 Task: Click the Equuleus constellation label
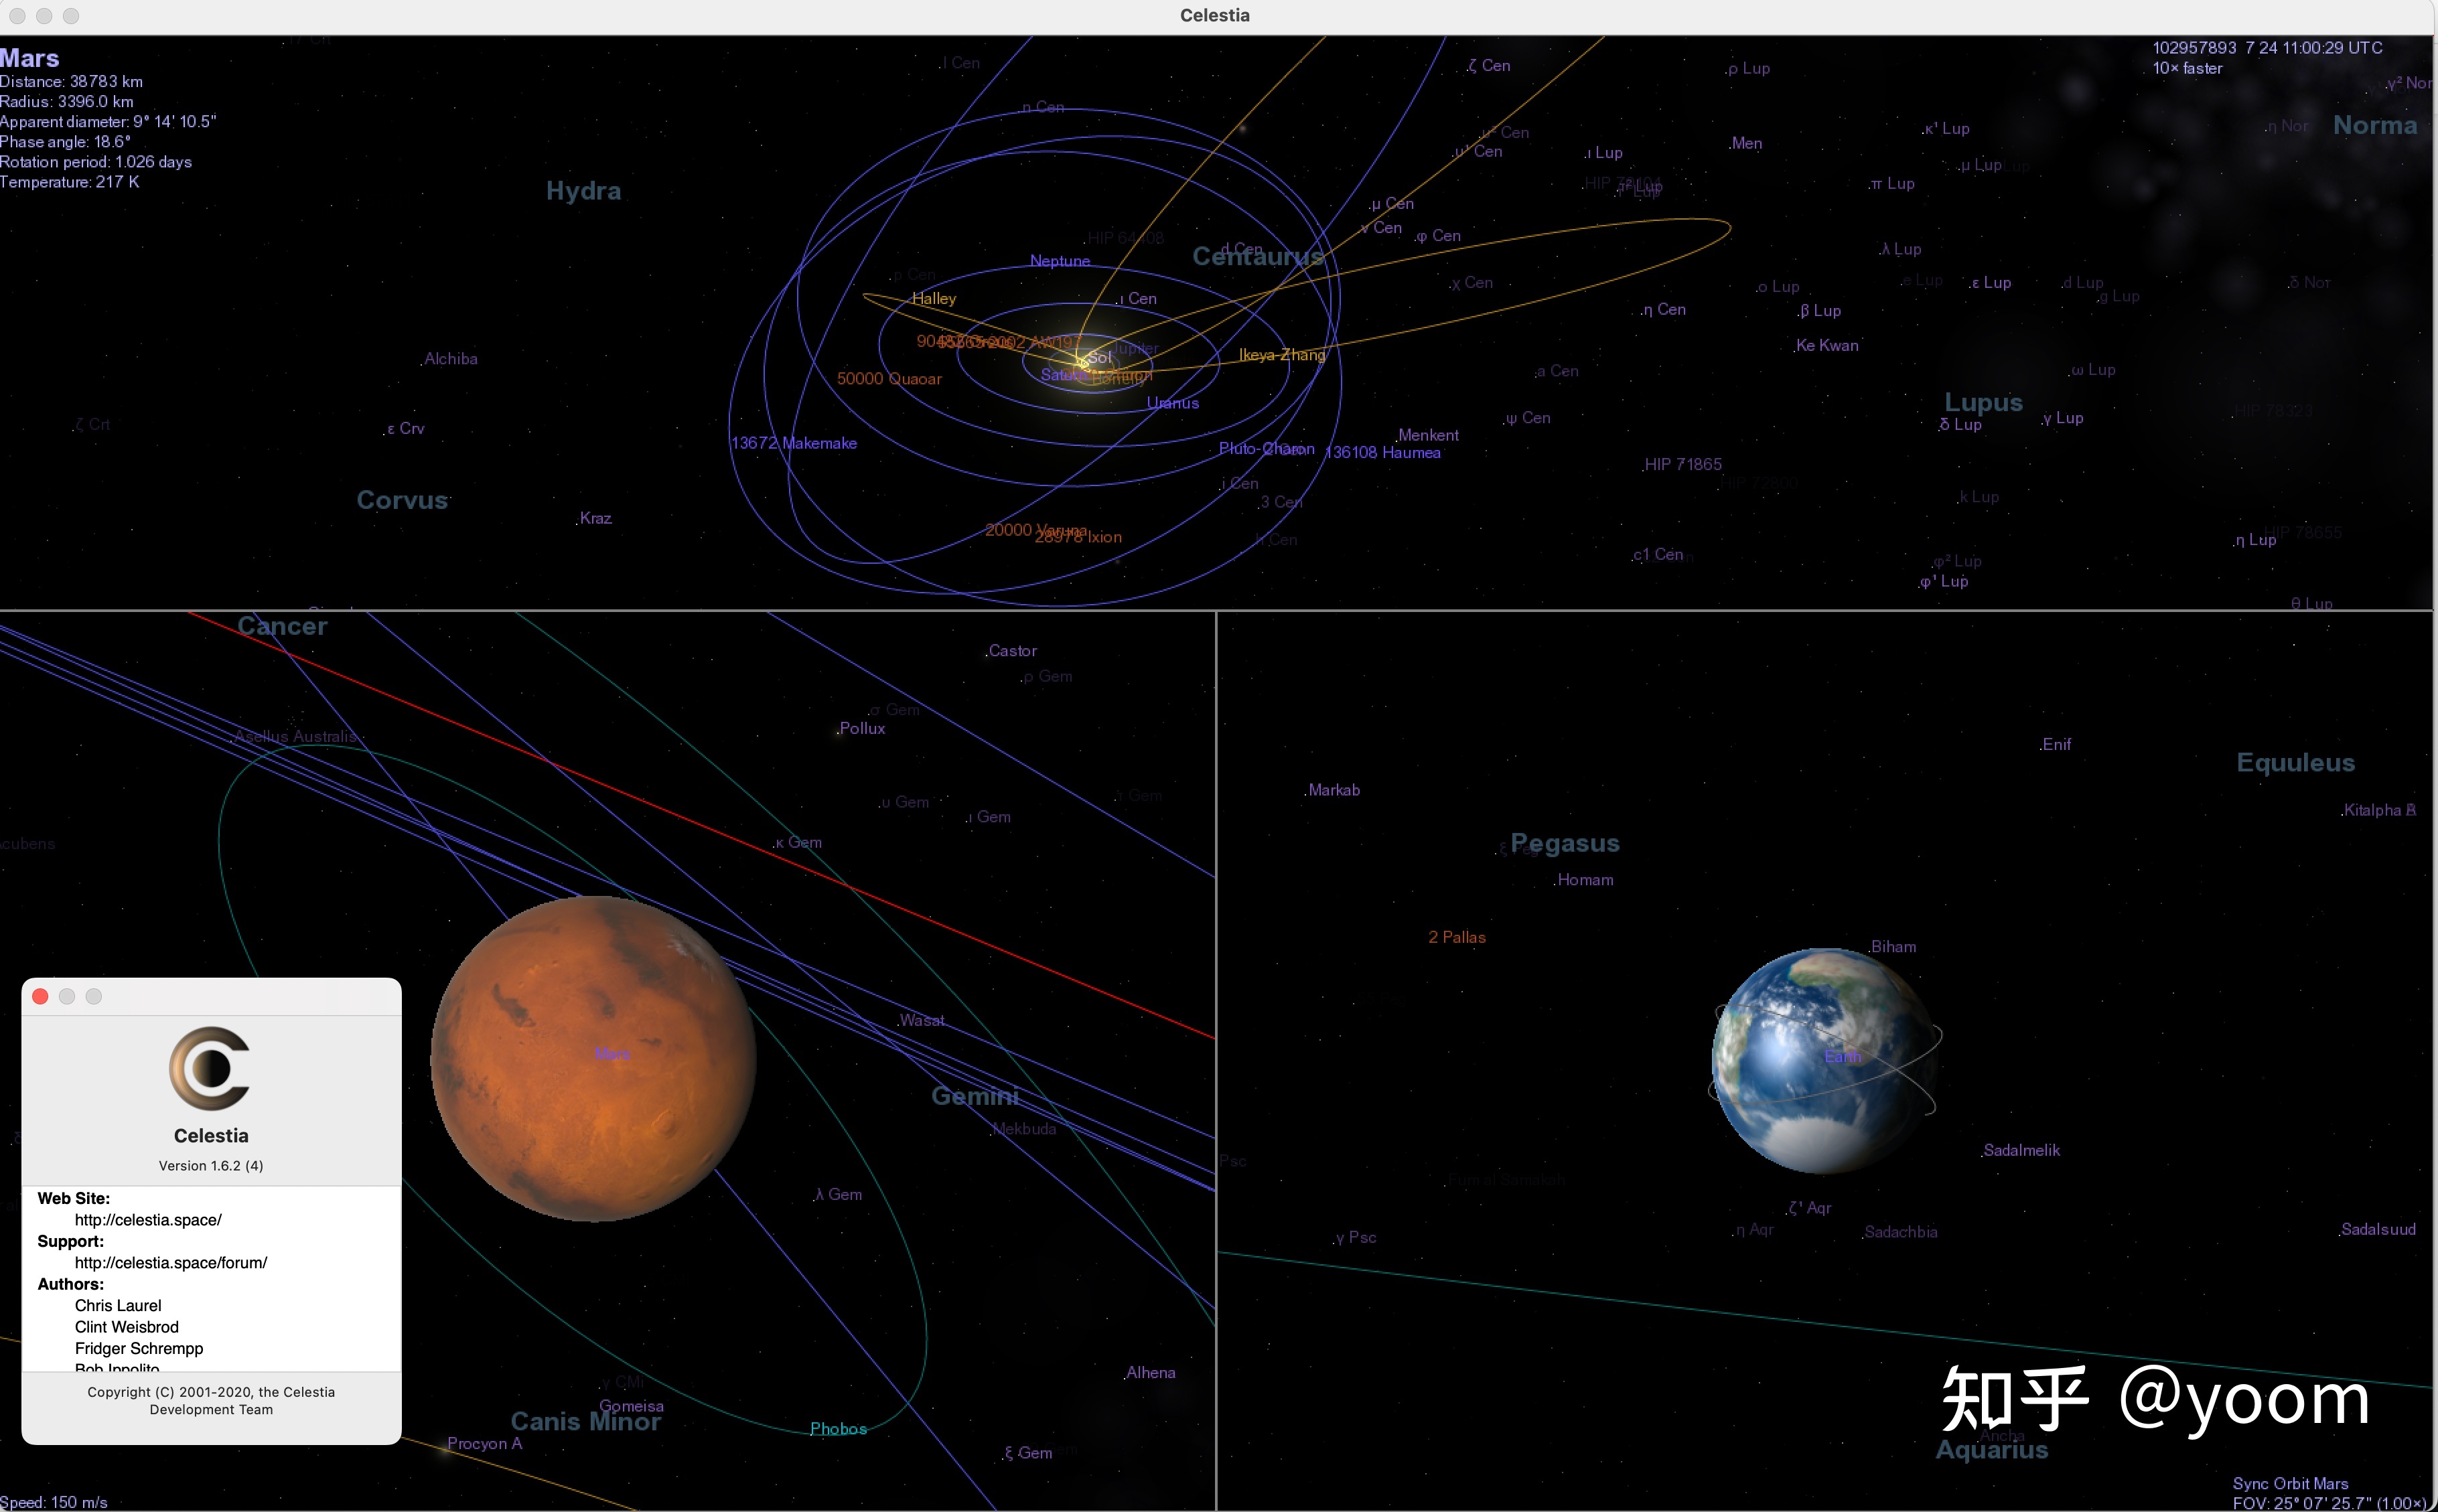(2295, 763)
